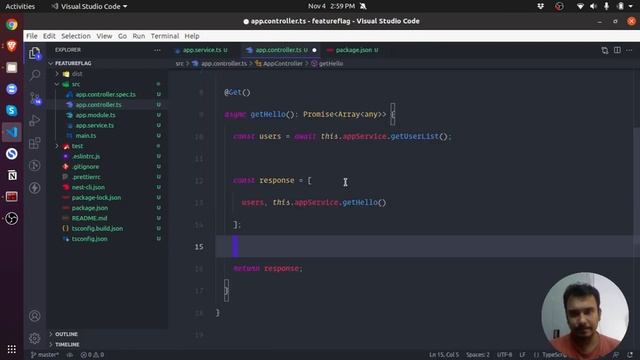This screenshot has width=640, height=360.
Task: Open the Run menu
Action: 139,36
